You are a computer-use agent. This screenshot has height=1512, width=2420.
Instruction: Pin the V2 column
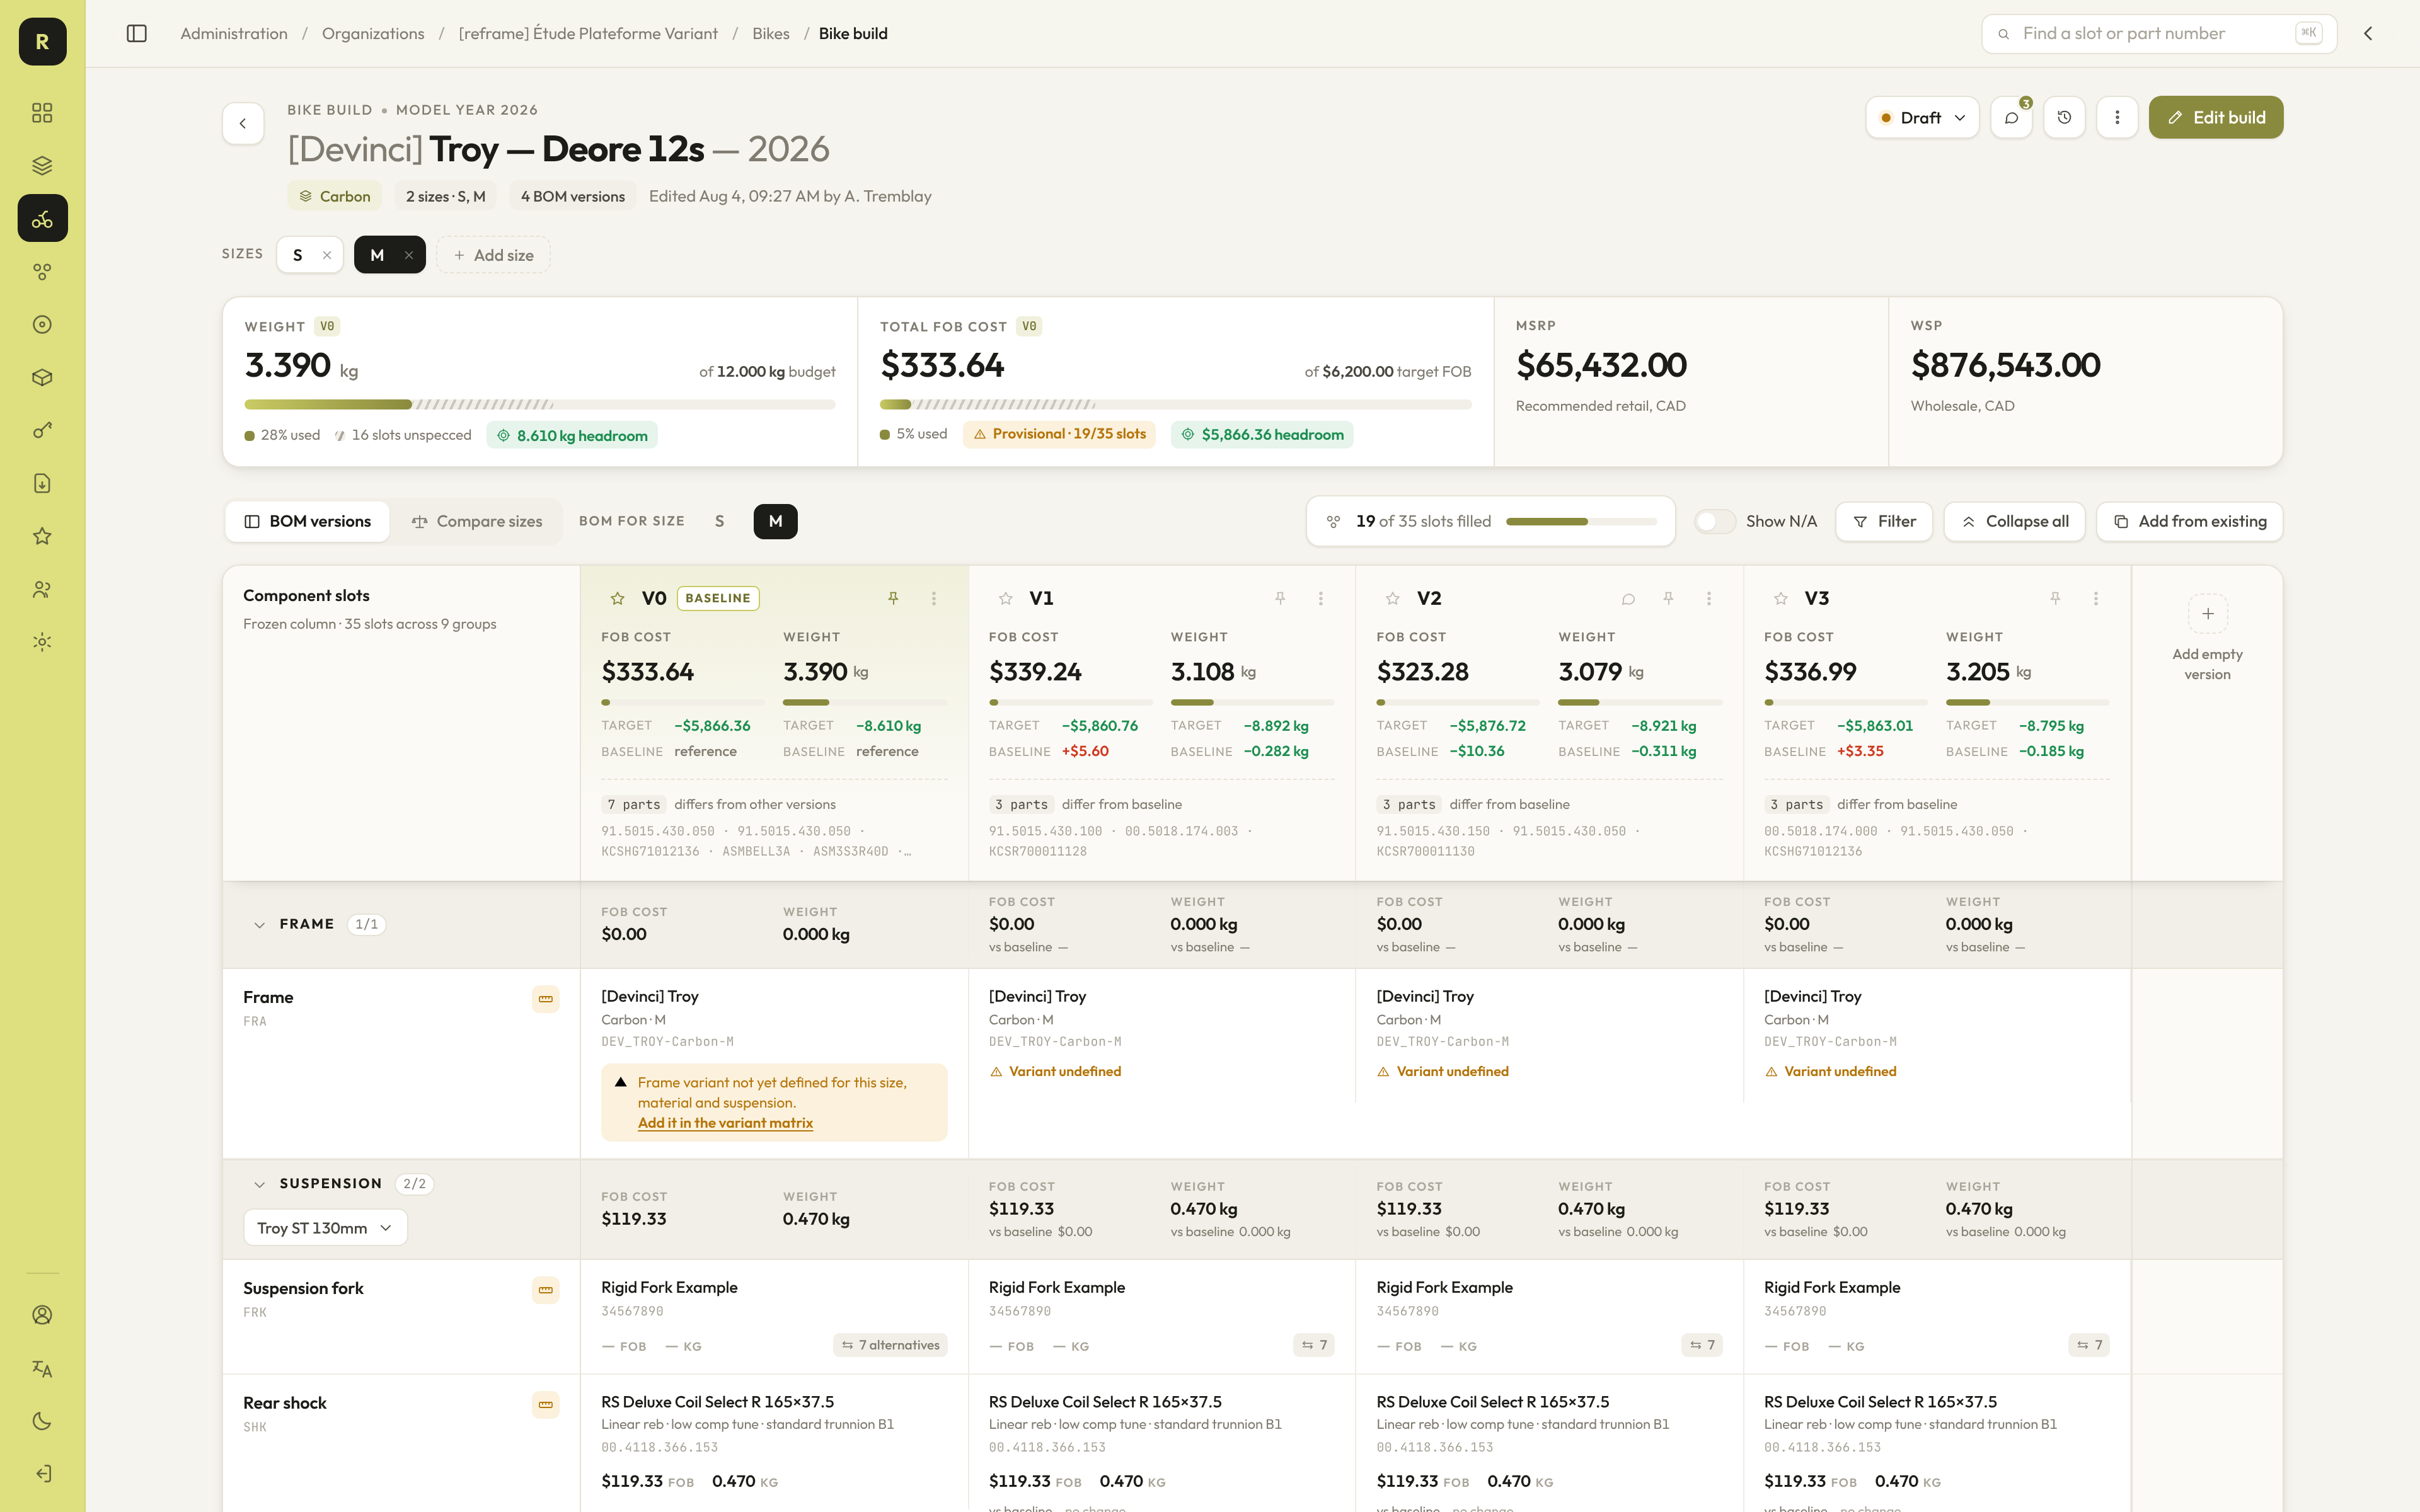tap(1668, 598)
